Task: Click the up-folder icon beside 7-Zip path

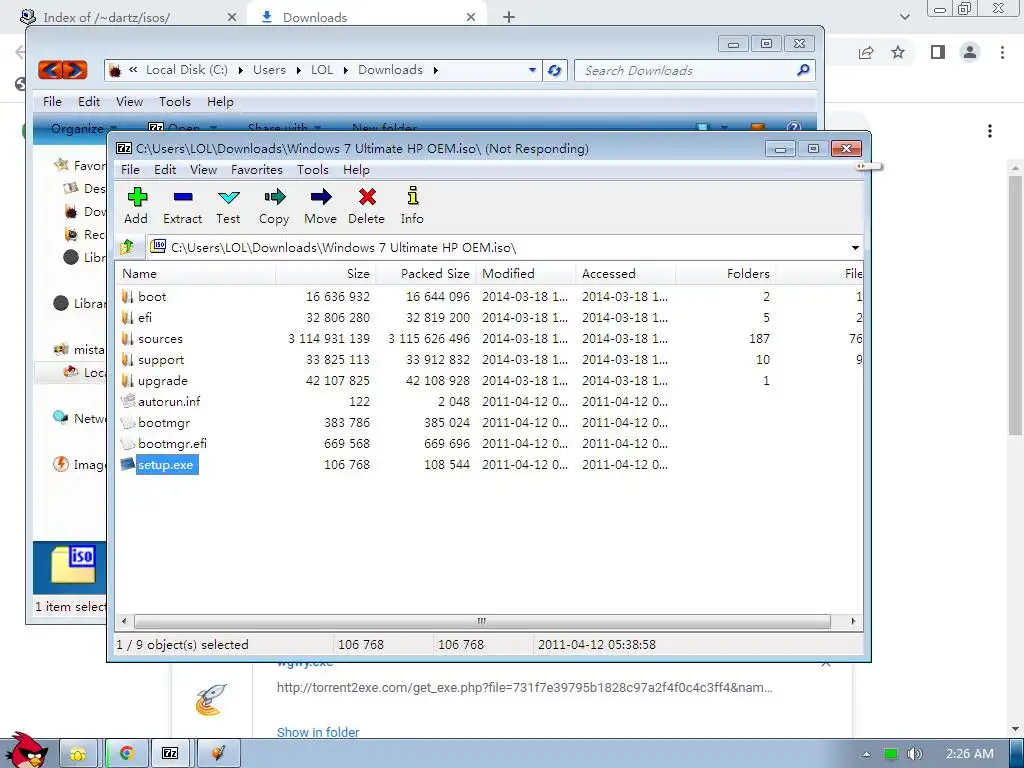Action: tap(127, 247)
